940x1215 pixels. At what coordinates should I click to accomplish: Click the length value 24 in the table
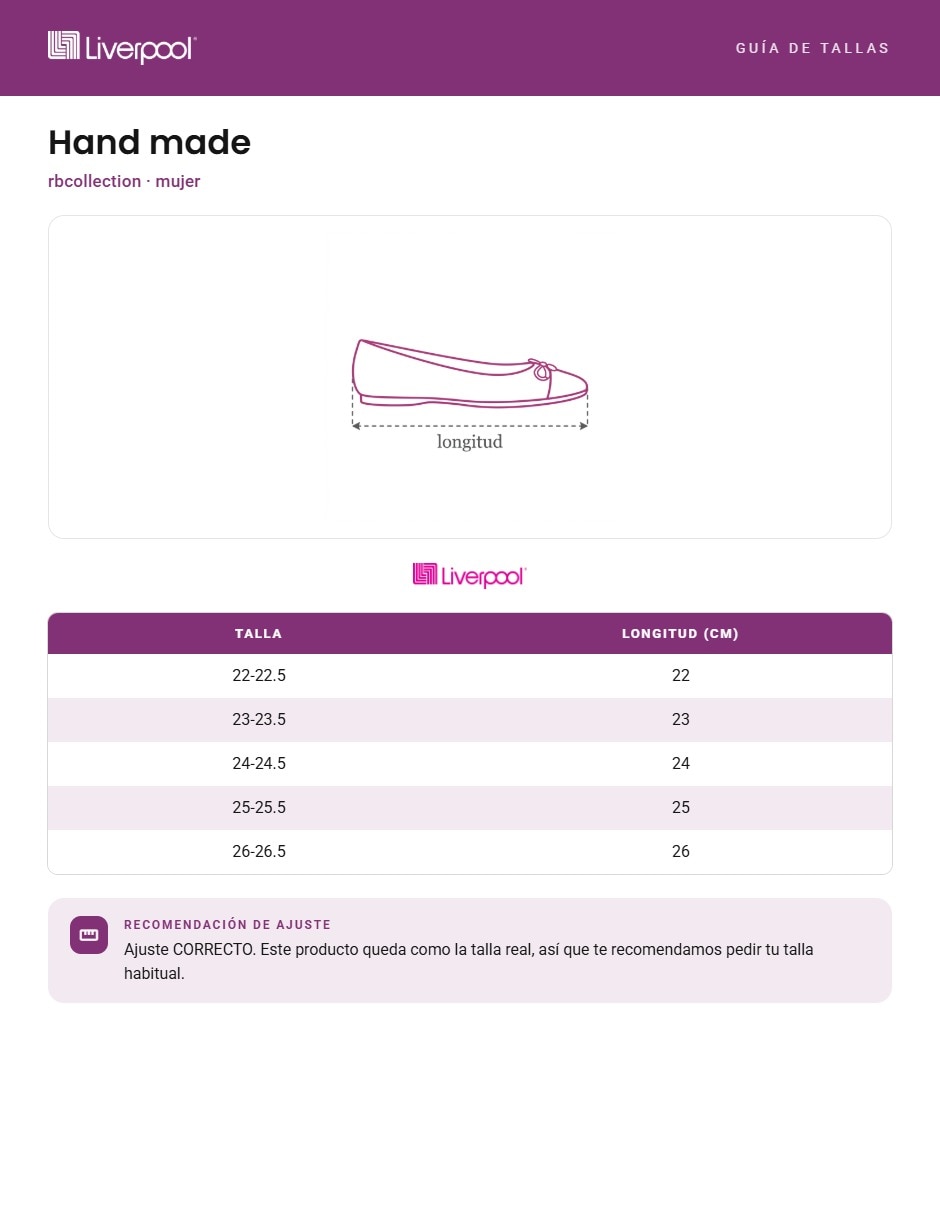pos(681,764)
